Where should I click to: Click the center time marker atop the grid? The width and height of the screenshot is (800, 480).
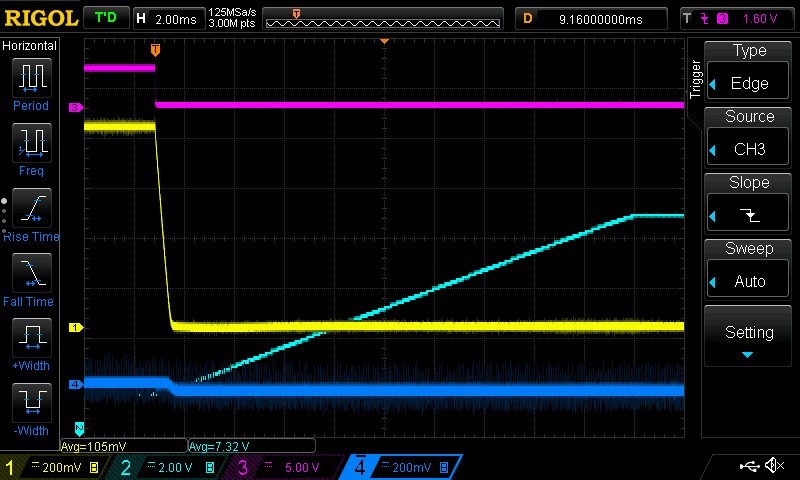(x=384, y=41)
